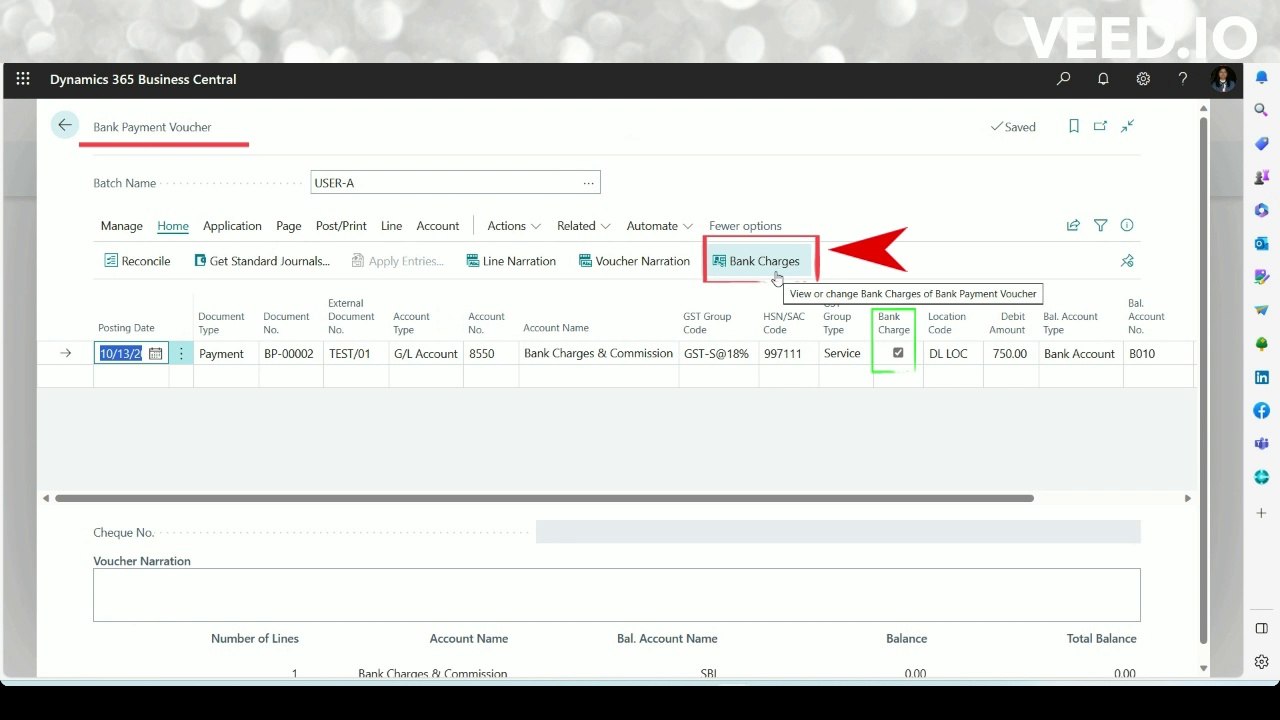Open page in new window icon

(1100, 126)
